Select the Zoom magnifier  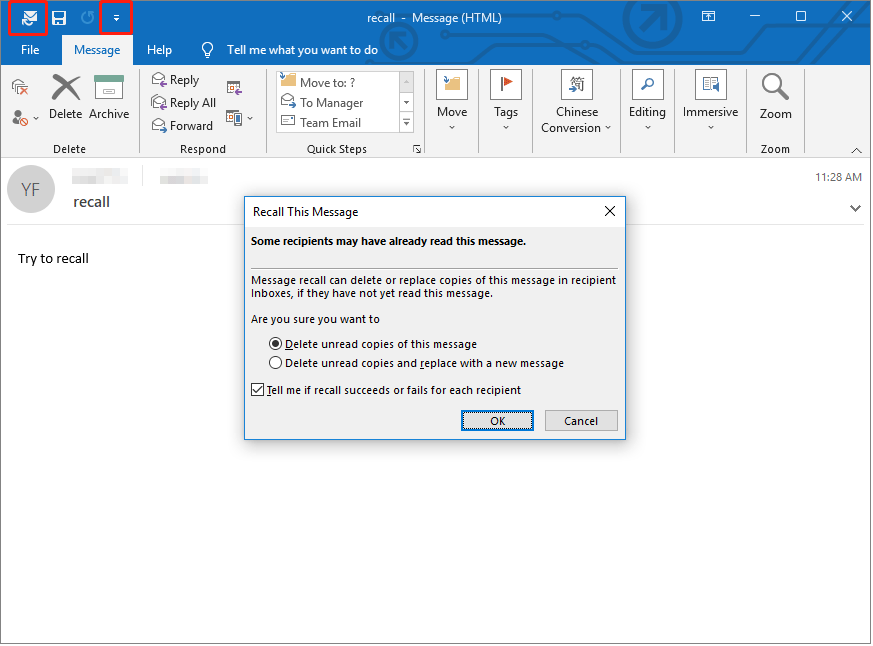click(775, 99)
